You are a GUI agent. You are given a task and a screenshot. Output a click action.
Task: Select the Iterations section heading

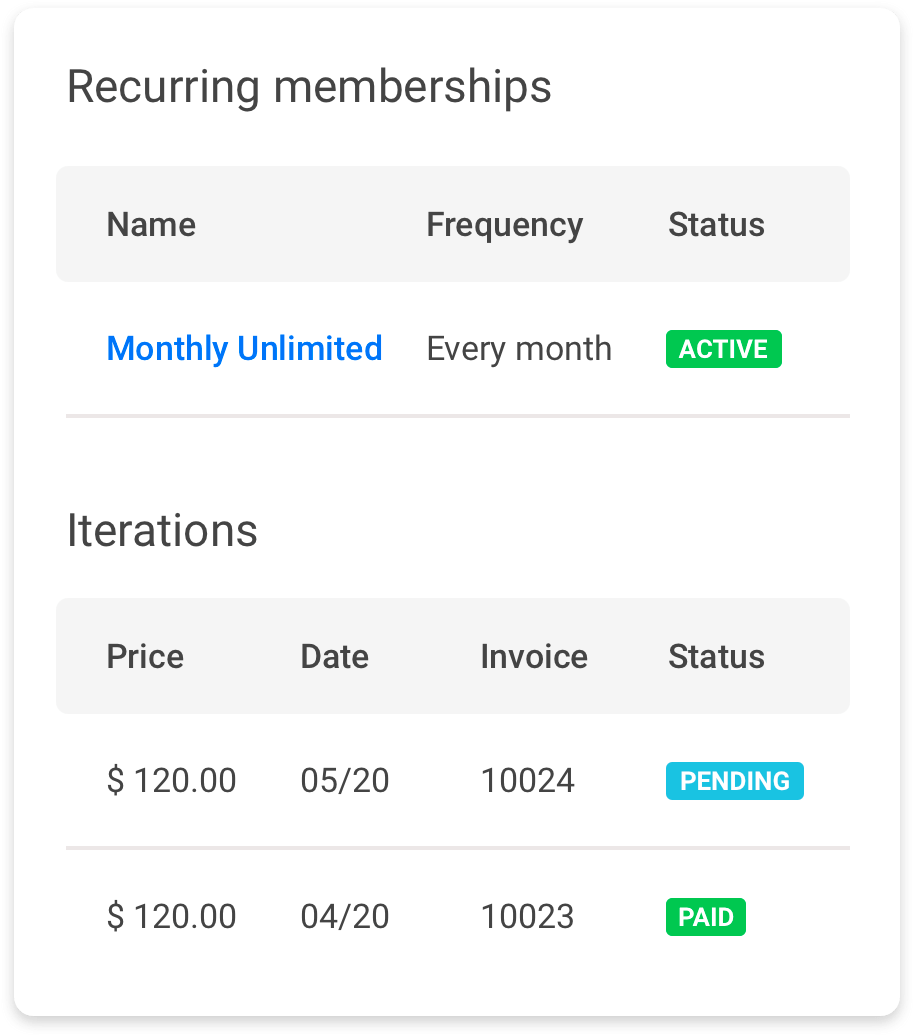point(162,530)
